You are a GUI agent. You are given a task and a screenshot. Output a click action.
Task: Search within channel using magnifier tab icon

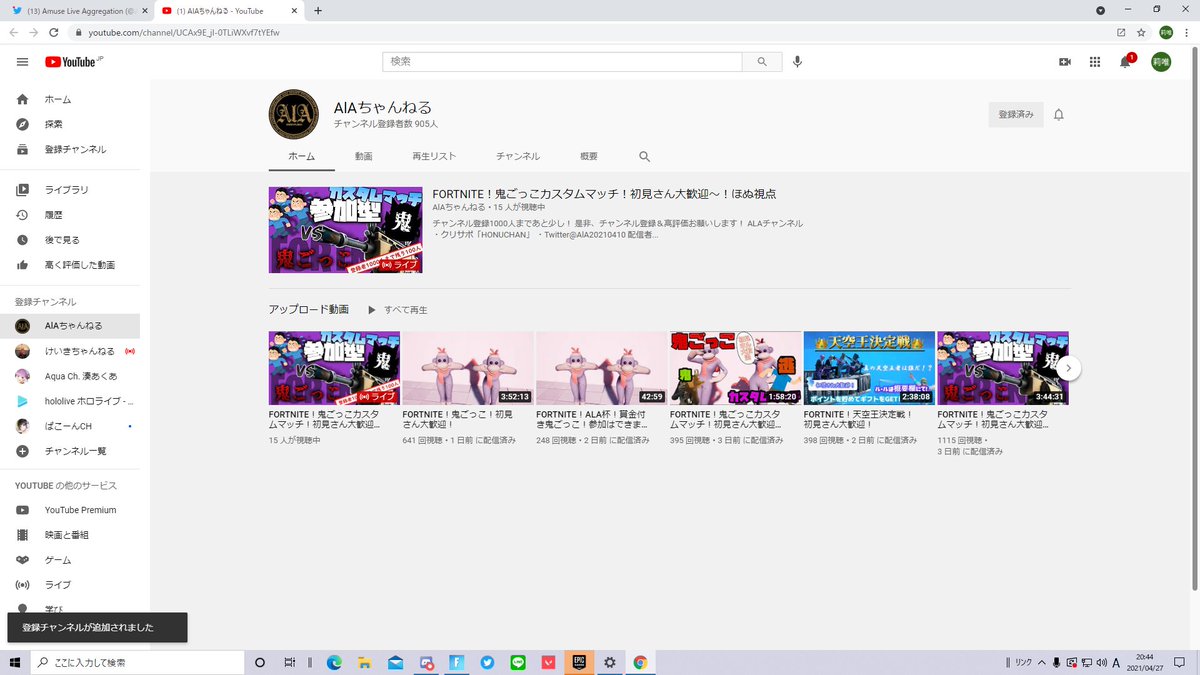click(644, 157)
